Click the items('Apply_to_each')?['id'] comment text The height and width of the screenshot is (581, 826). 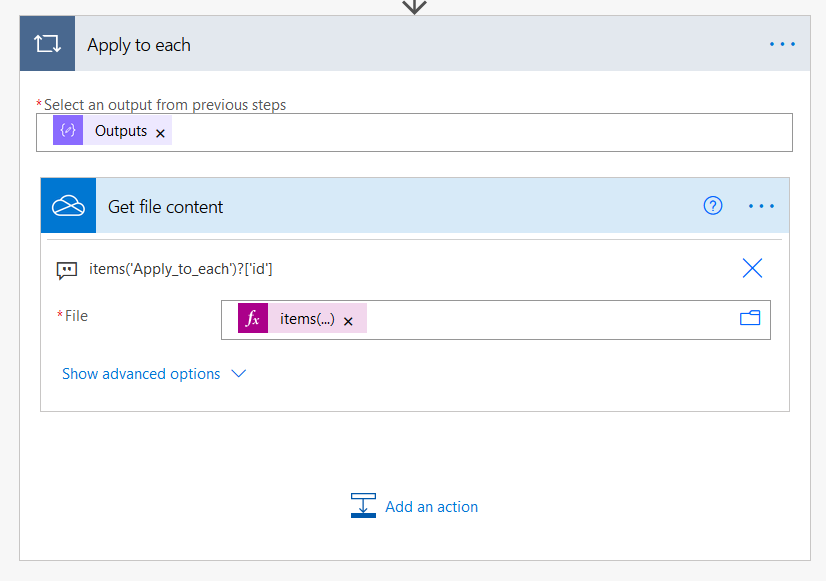tap(181, 269)
